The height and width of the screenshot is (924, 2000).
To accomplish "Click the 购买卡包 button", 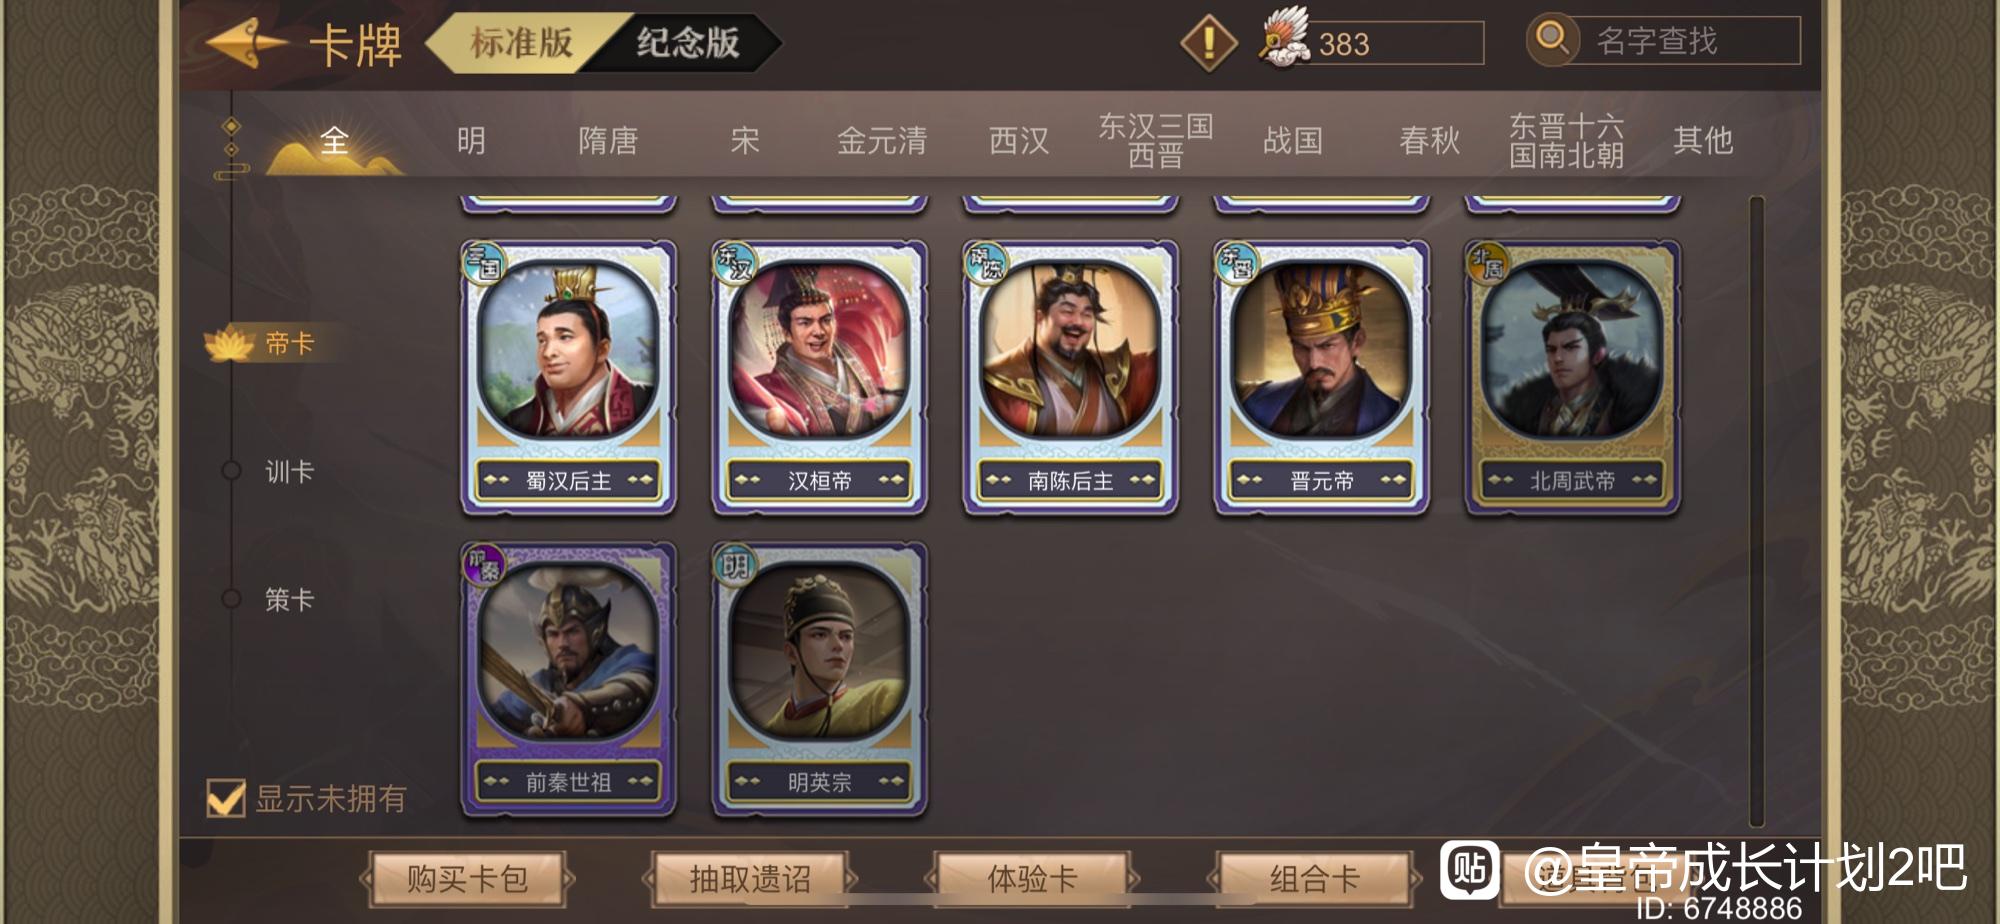I will (x=467, y=879).
